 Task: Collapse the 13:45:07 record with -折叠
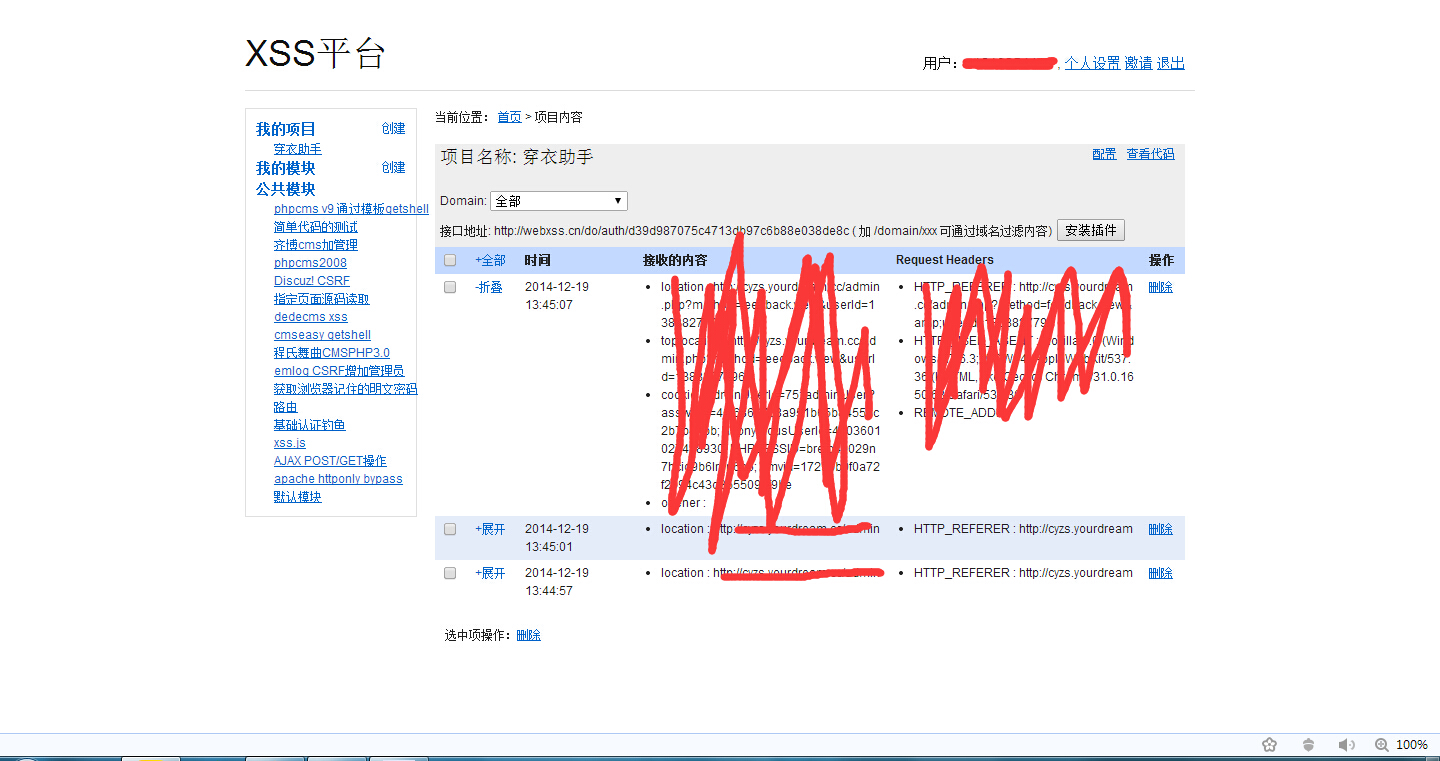489,287
